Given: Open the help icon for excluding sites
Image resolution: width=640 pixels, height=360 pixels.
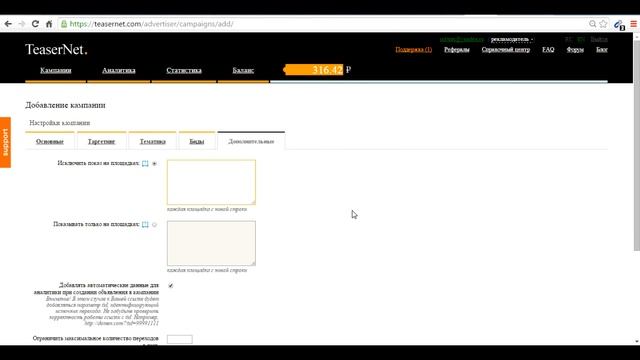Looking at the screenshot, I should tap(145, 163).
